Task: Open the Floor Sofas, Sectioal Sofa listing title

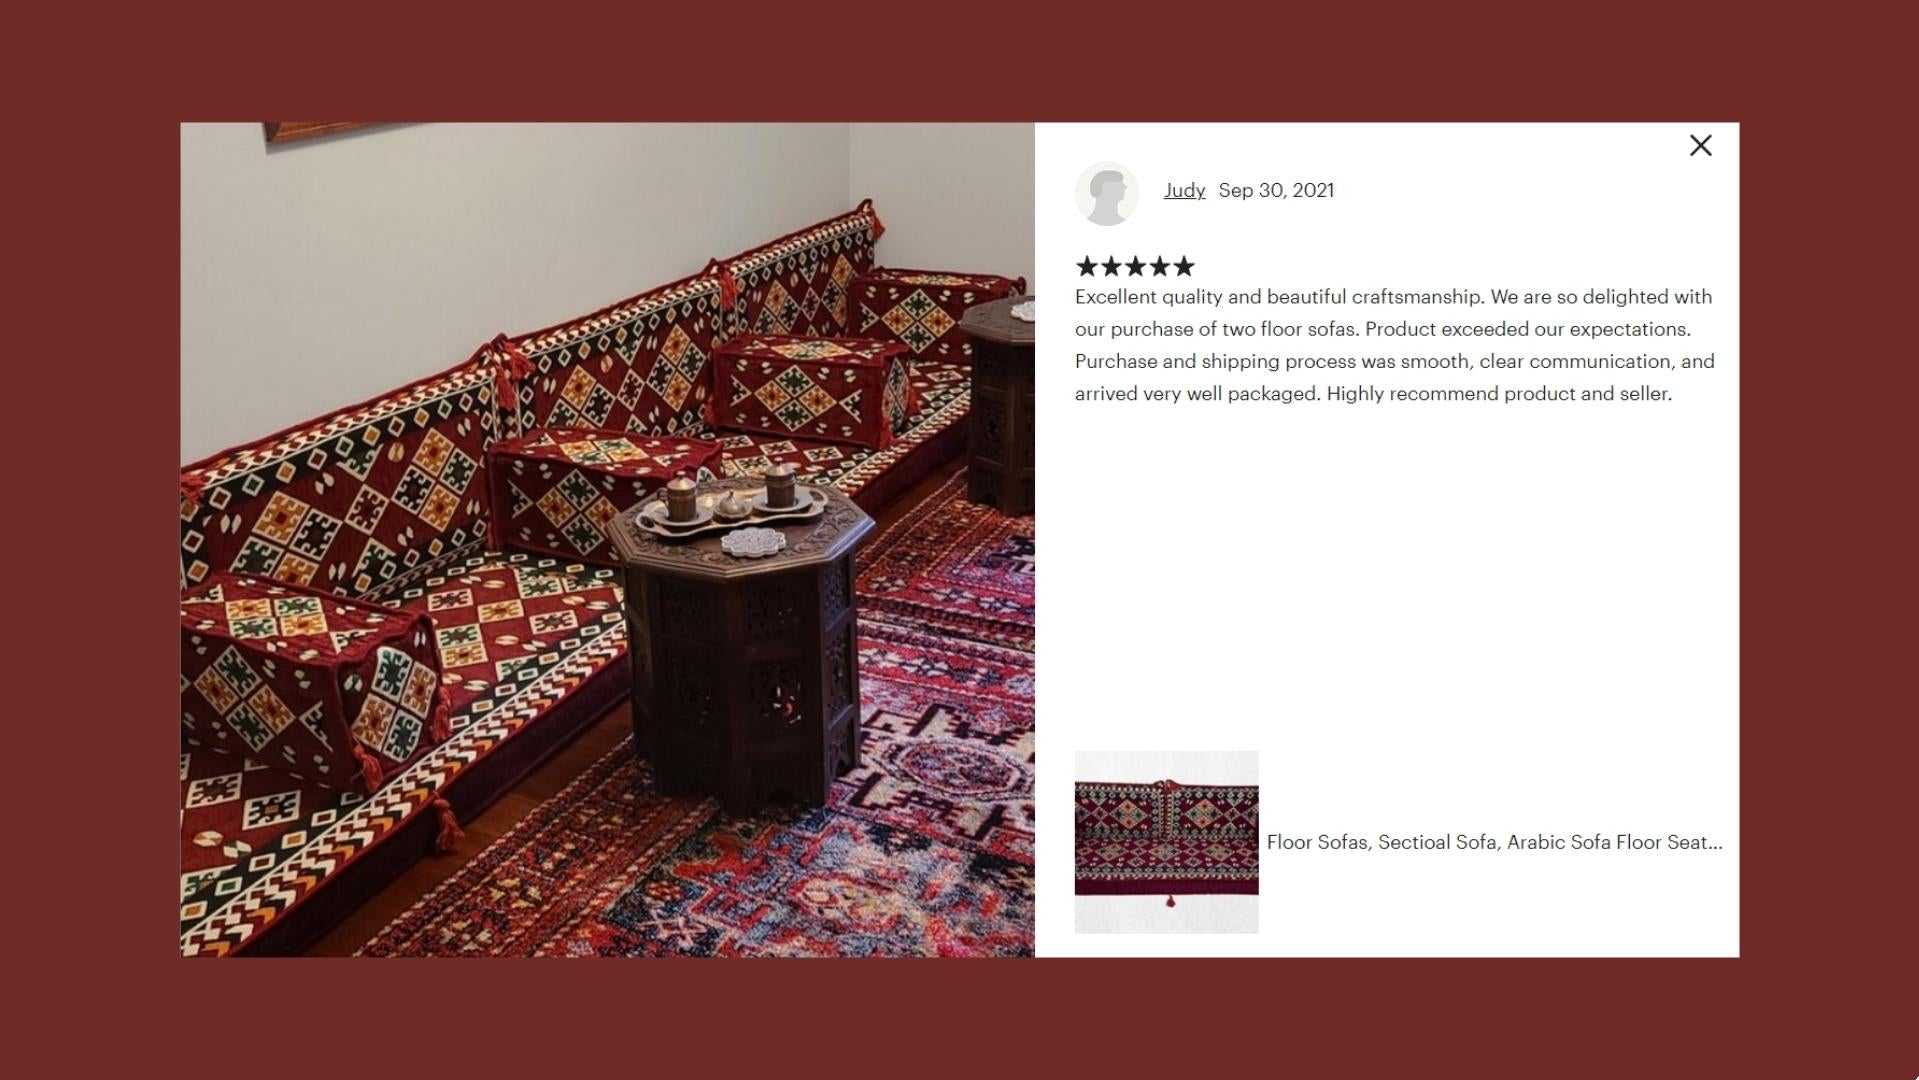Action: coord(1494,842)
